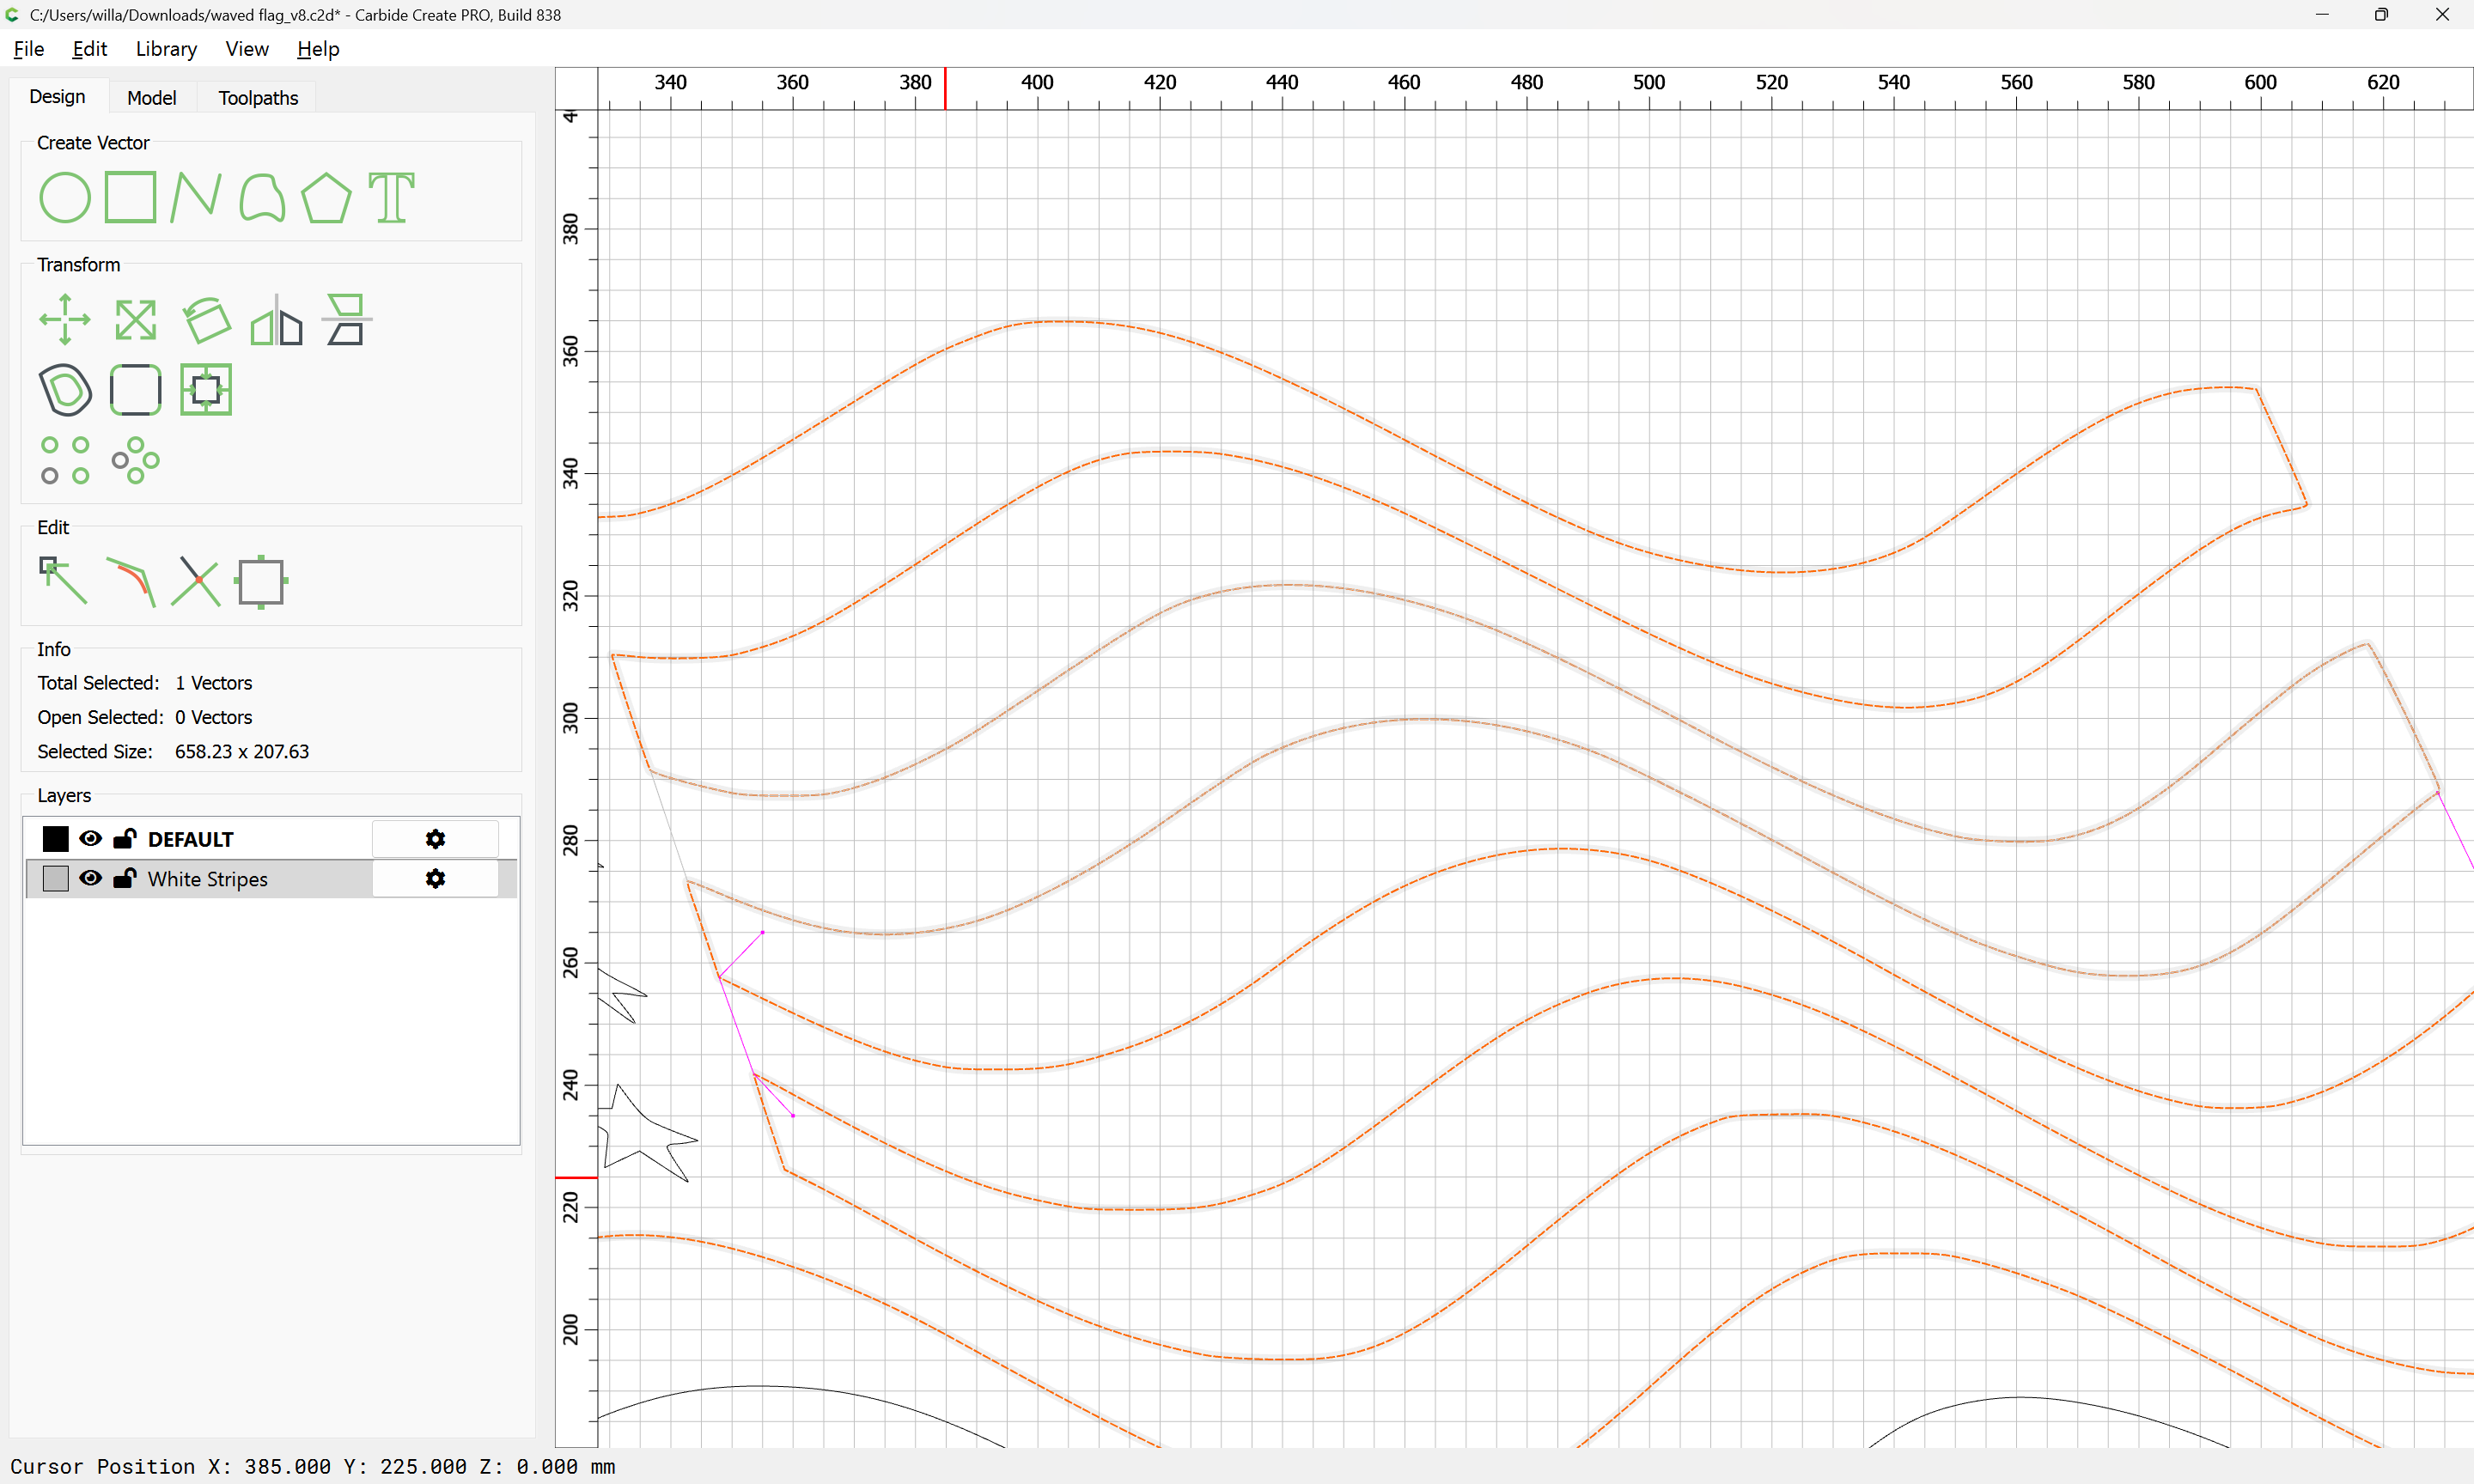Open the Scale/Resize tool
Screen dimensions: 2474x1484
pos(135,320)
